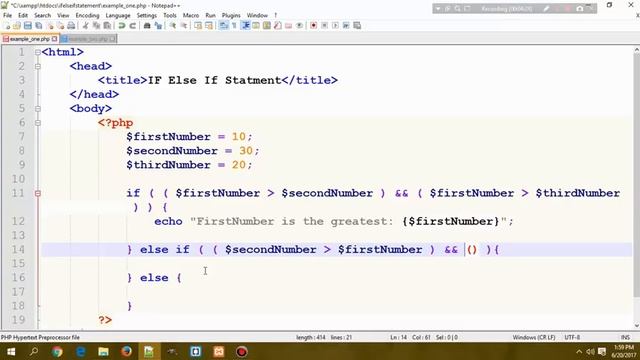Open the File menu

(x=7, y=15)
